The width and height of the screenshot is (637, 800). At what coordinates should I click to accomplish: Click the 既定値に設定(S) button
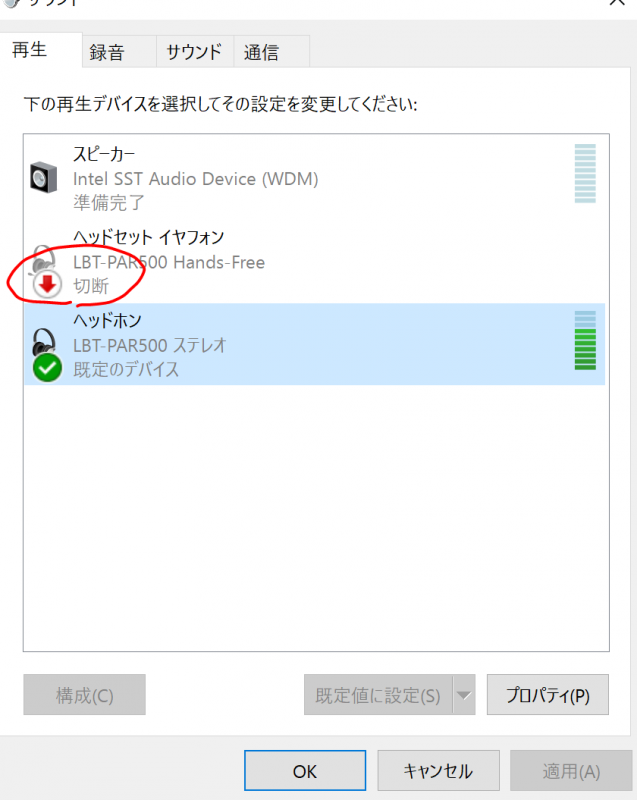click(x=378, y=695)
